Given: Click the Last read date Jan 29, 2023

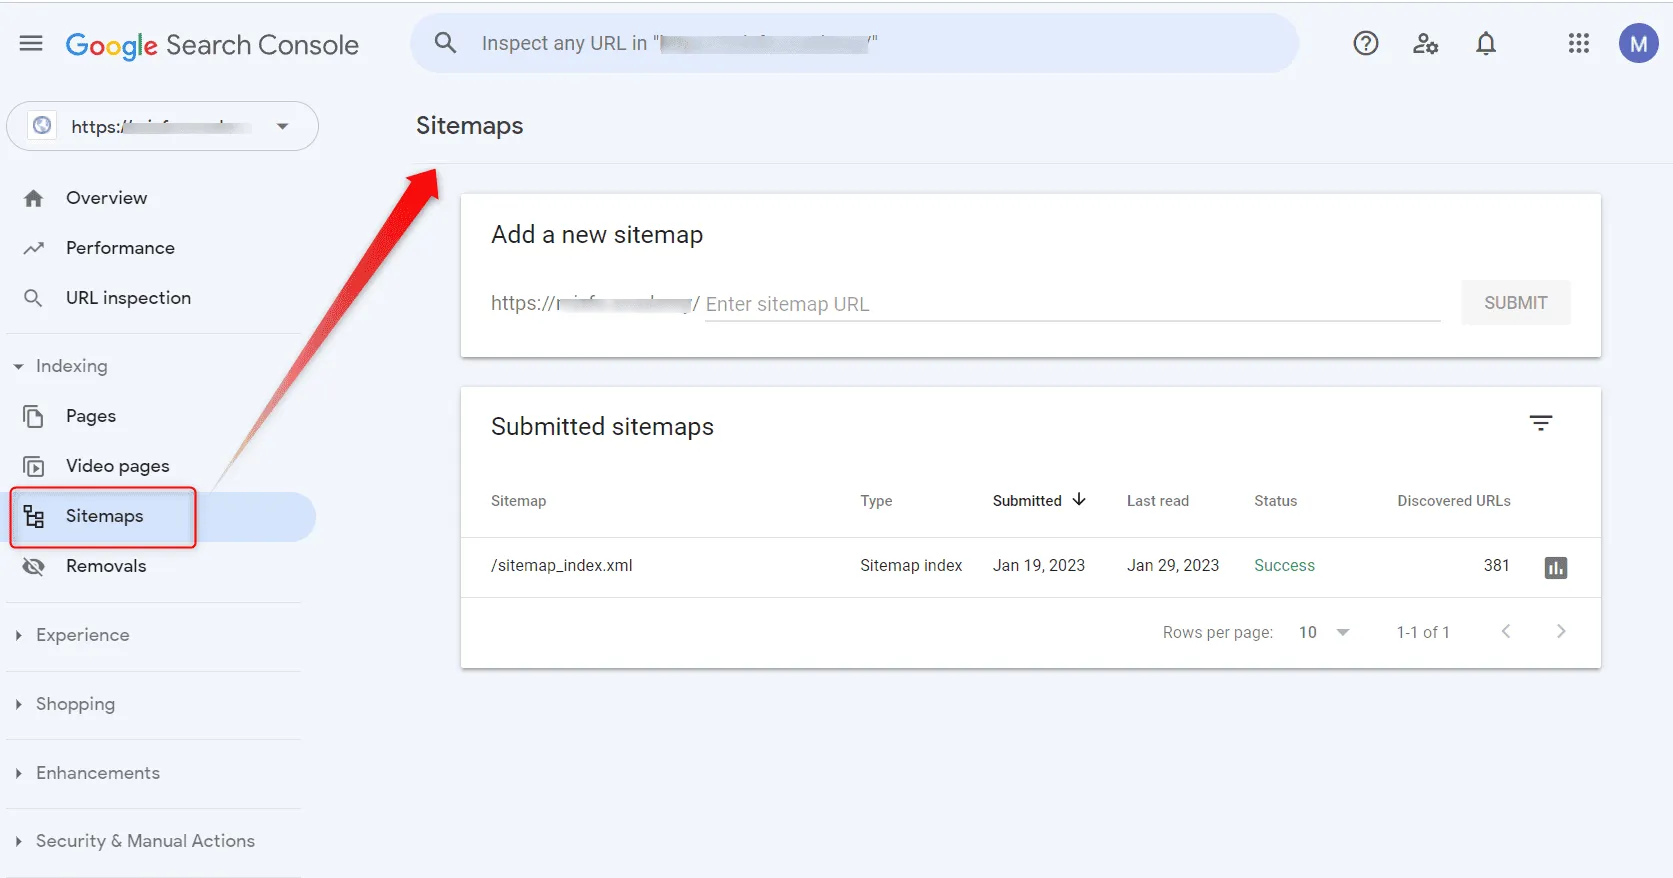Looking at the screenshot, I should 1173,565.
